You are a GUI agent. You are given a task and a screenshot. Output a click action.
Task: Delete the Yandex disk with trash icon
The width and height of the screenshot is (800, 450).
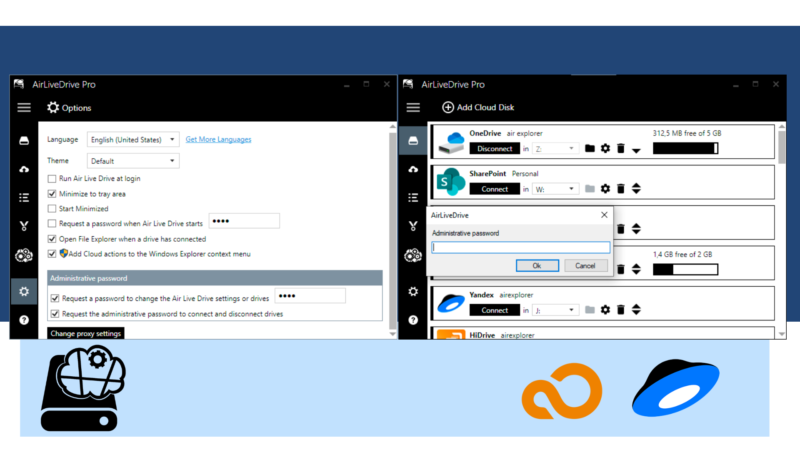click(621, 310)
